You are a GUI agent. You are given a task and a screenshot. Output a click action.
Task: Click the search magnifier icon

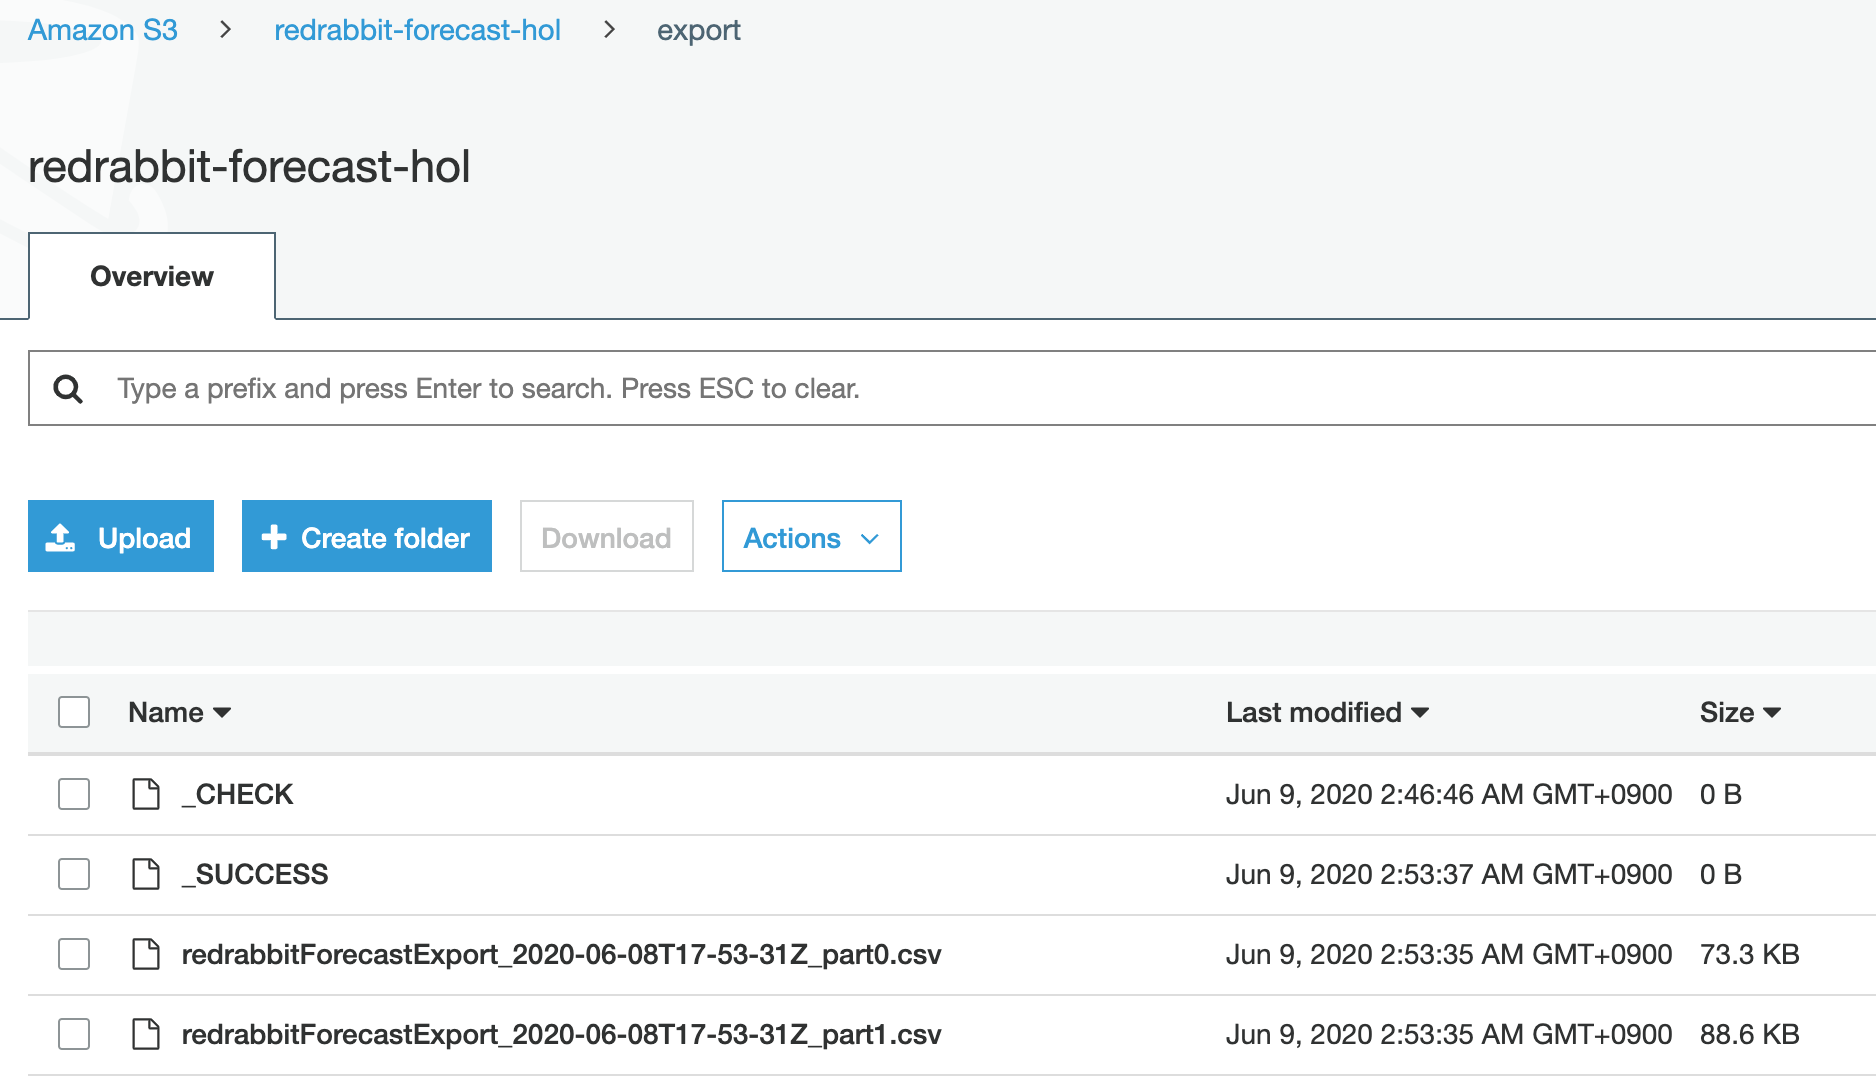tap(68, 388)
